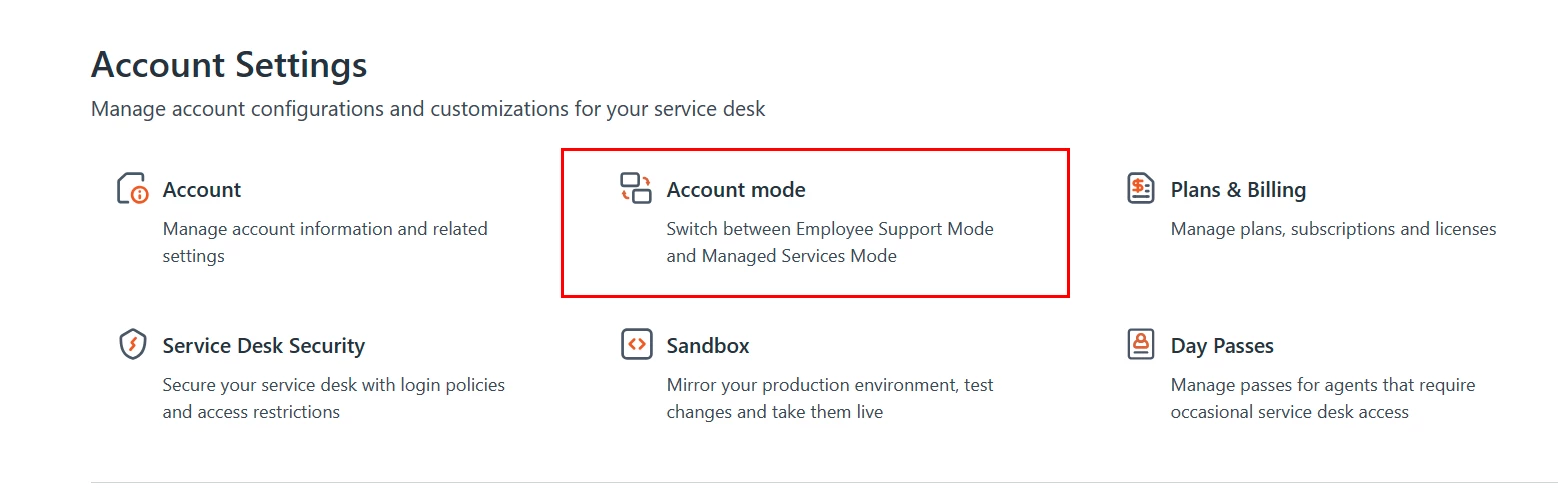Open Service Desk Security settings
This screenshot has width=1558, height=502.
(264, 346)
